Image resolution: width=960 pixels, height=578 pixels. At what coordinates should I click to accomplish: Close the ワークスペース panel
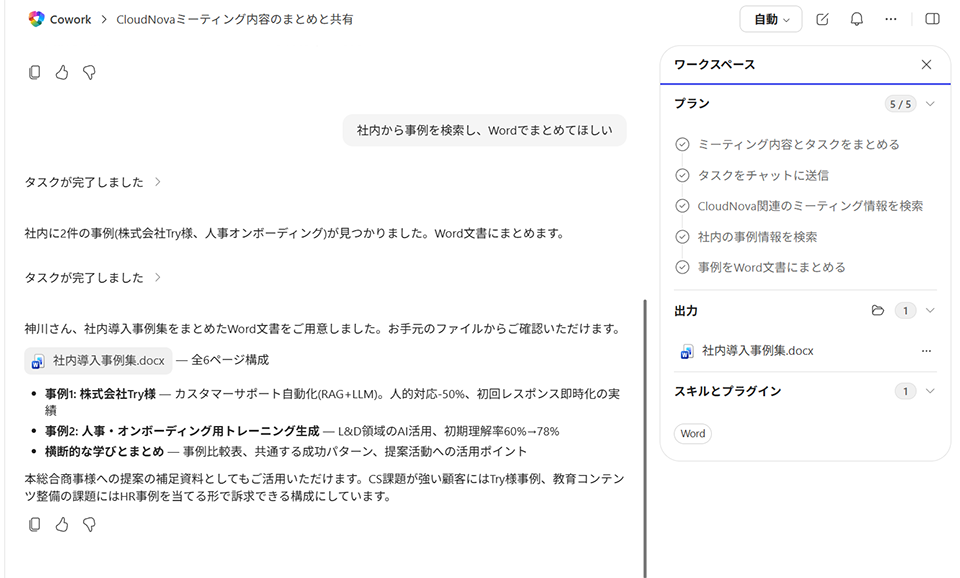coord(926,65)
